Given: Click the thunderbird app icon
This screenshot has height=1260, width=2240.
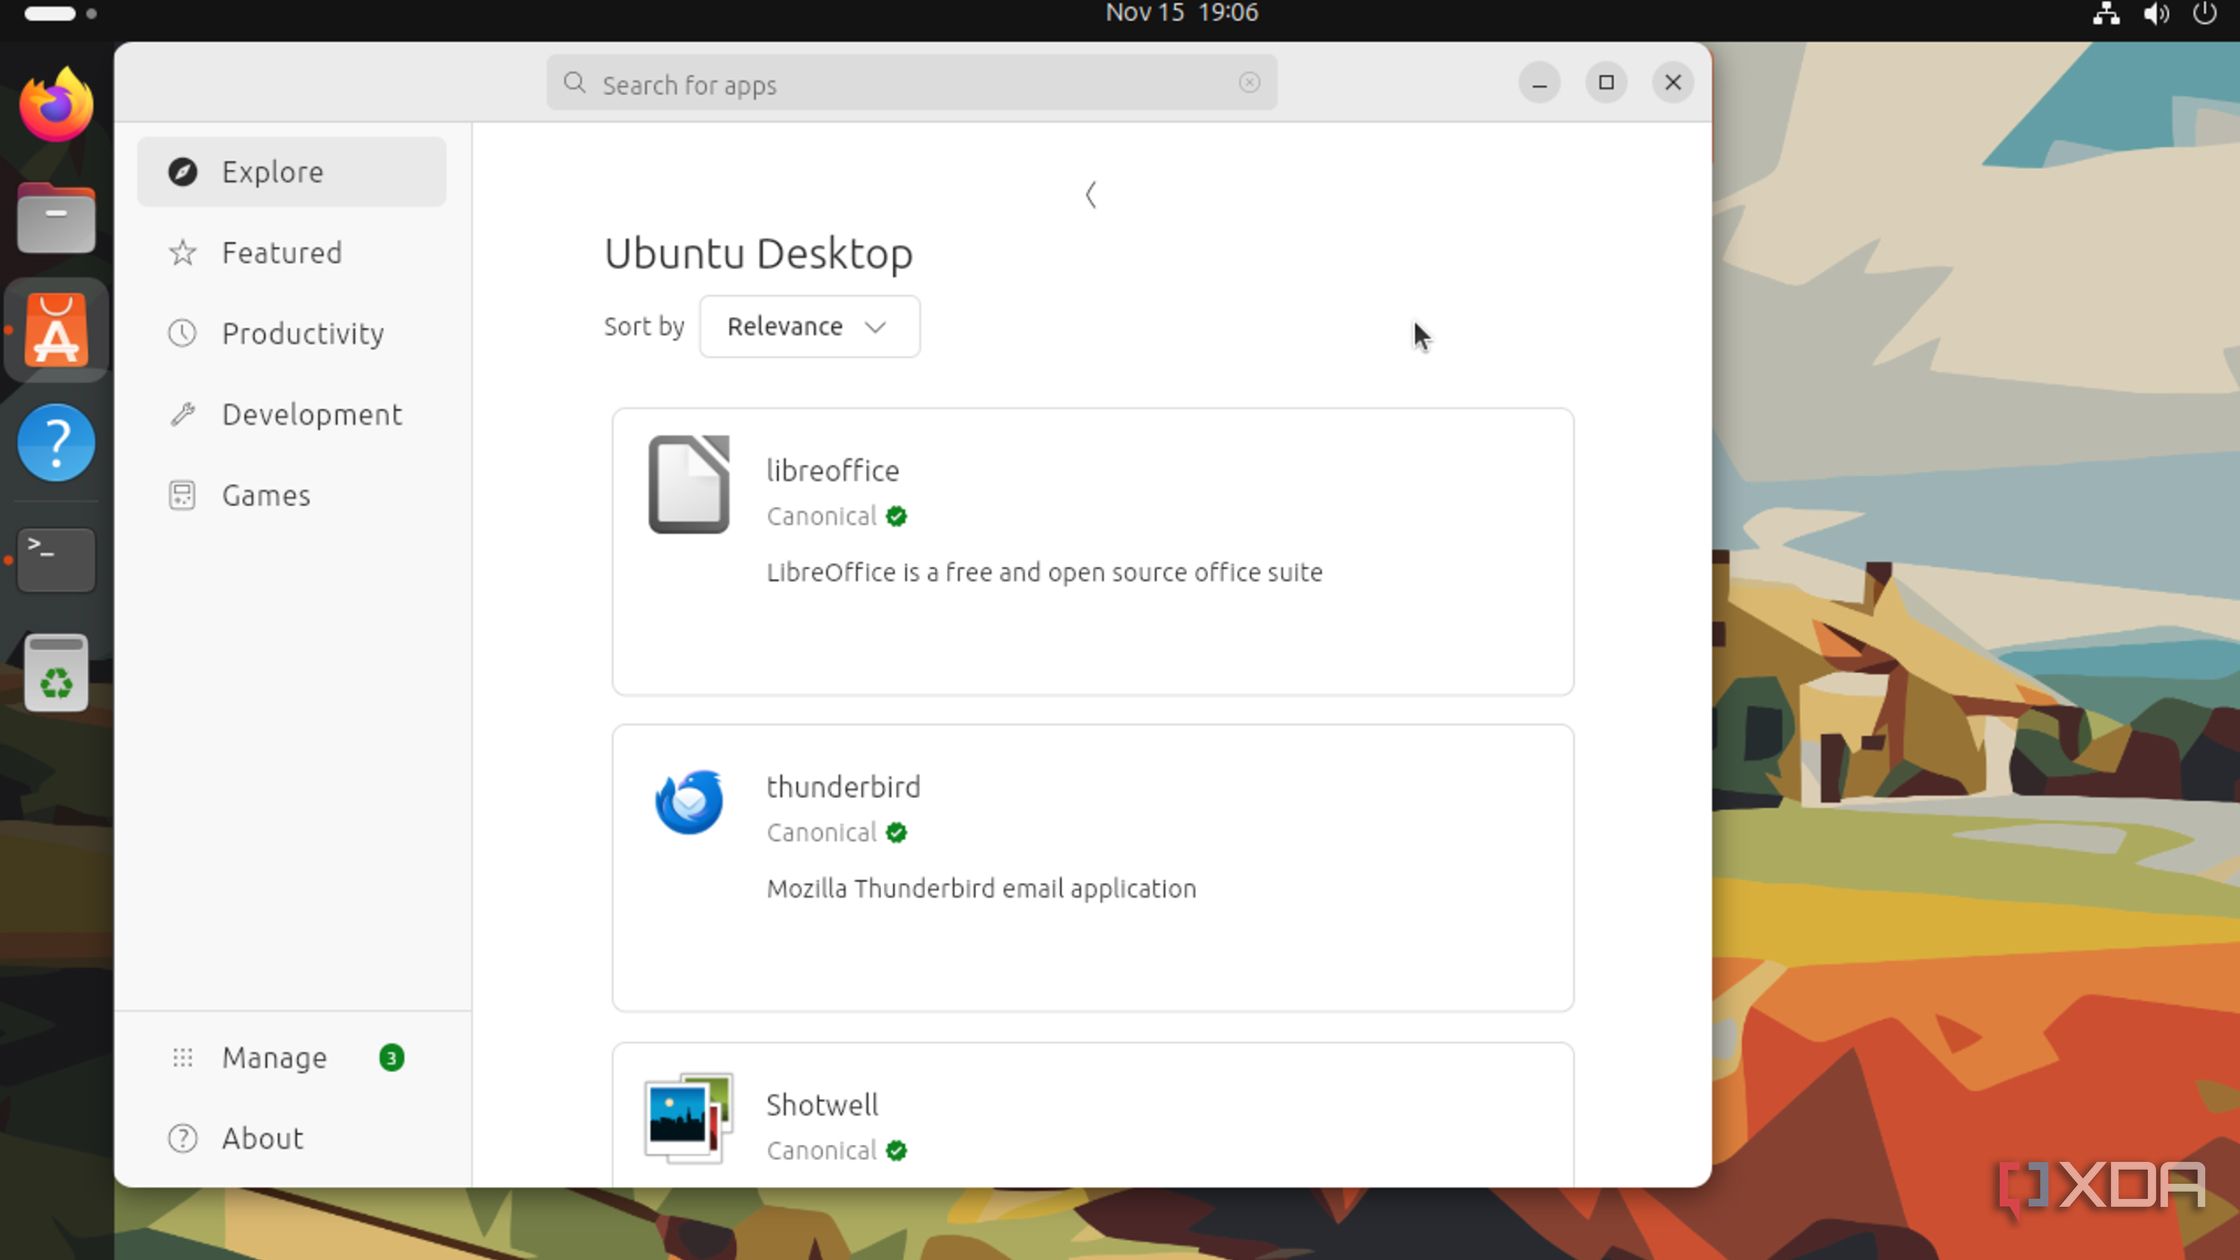Looking at the screenshot, I should point(689,802).
